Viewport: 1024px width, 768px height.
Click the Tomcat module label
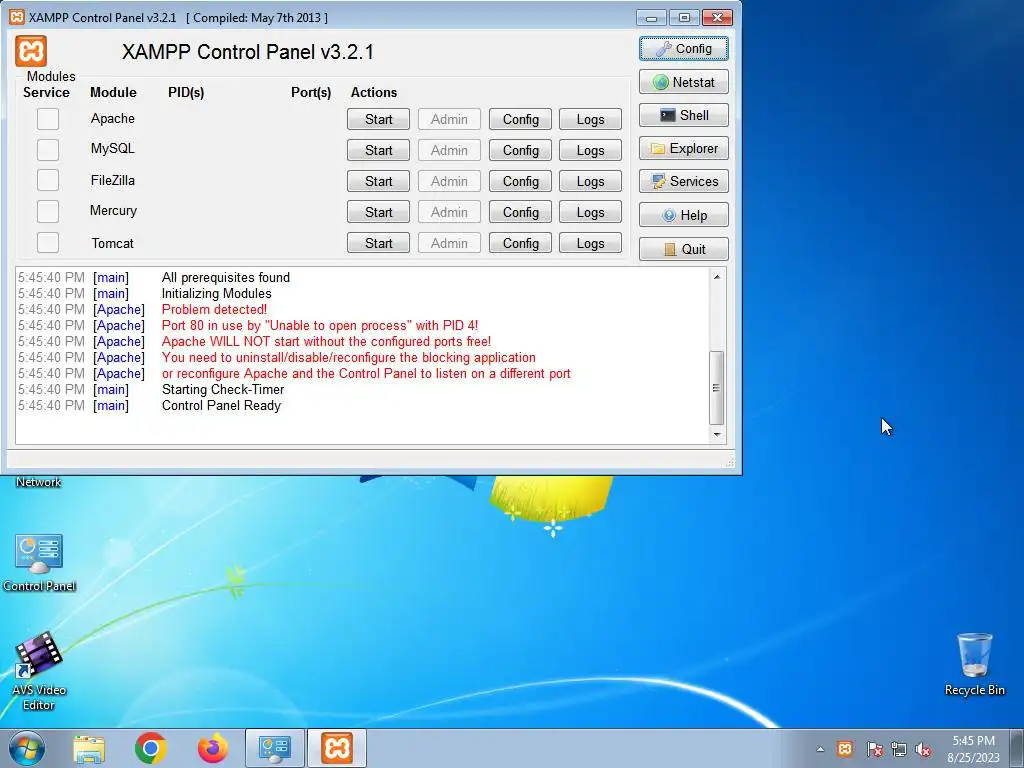112,243
